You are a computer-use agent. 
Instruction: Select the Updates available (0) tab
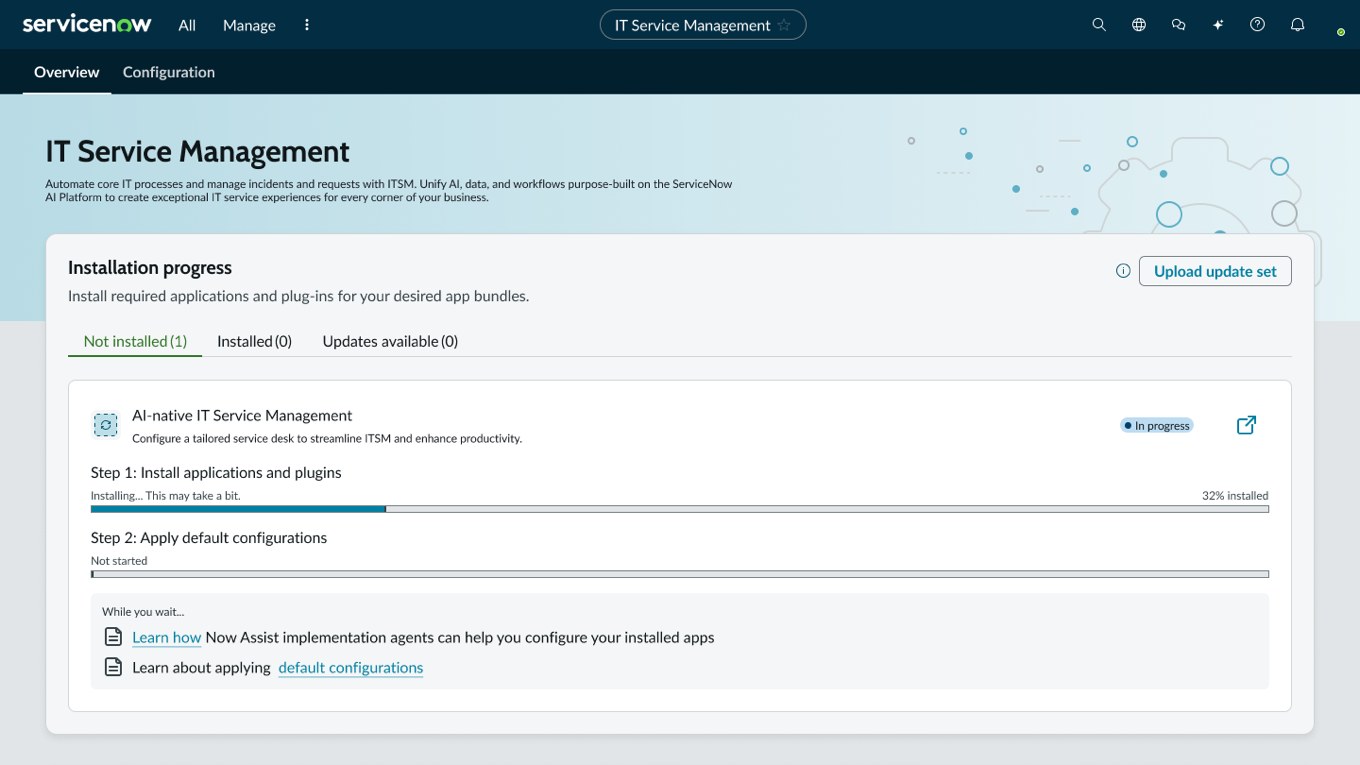[390, 341]
